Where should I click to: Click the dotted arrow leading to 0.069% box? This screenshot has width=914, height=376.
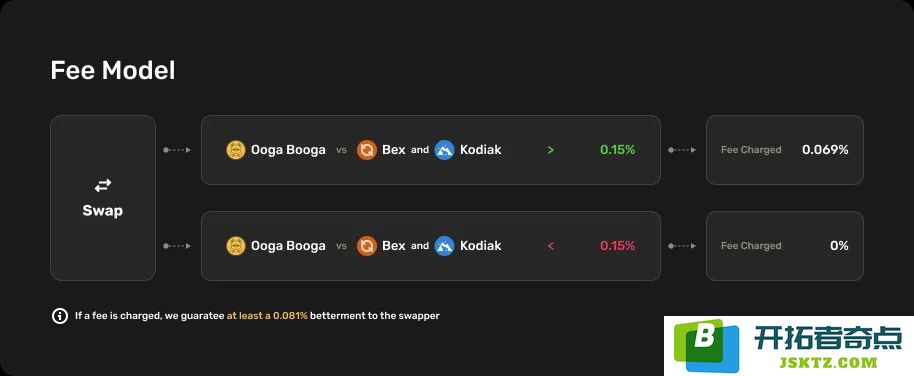pyautogui.click(x=682, y=150)
